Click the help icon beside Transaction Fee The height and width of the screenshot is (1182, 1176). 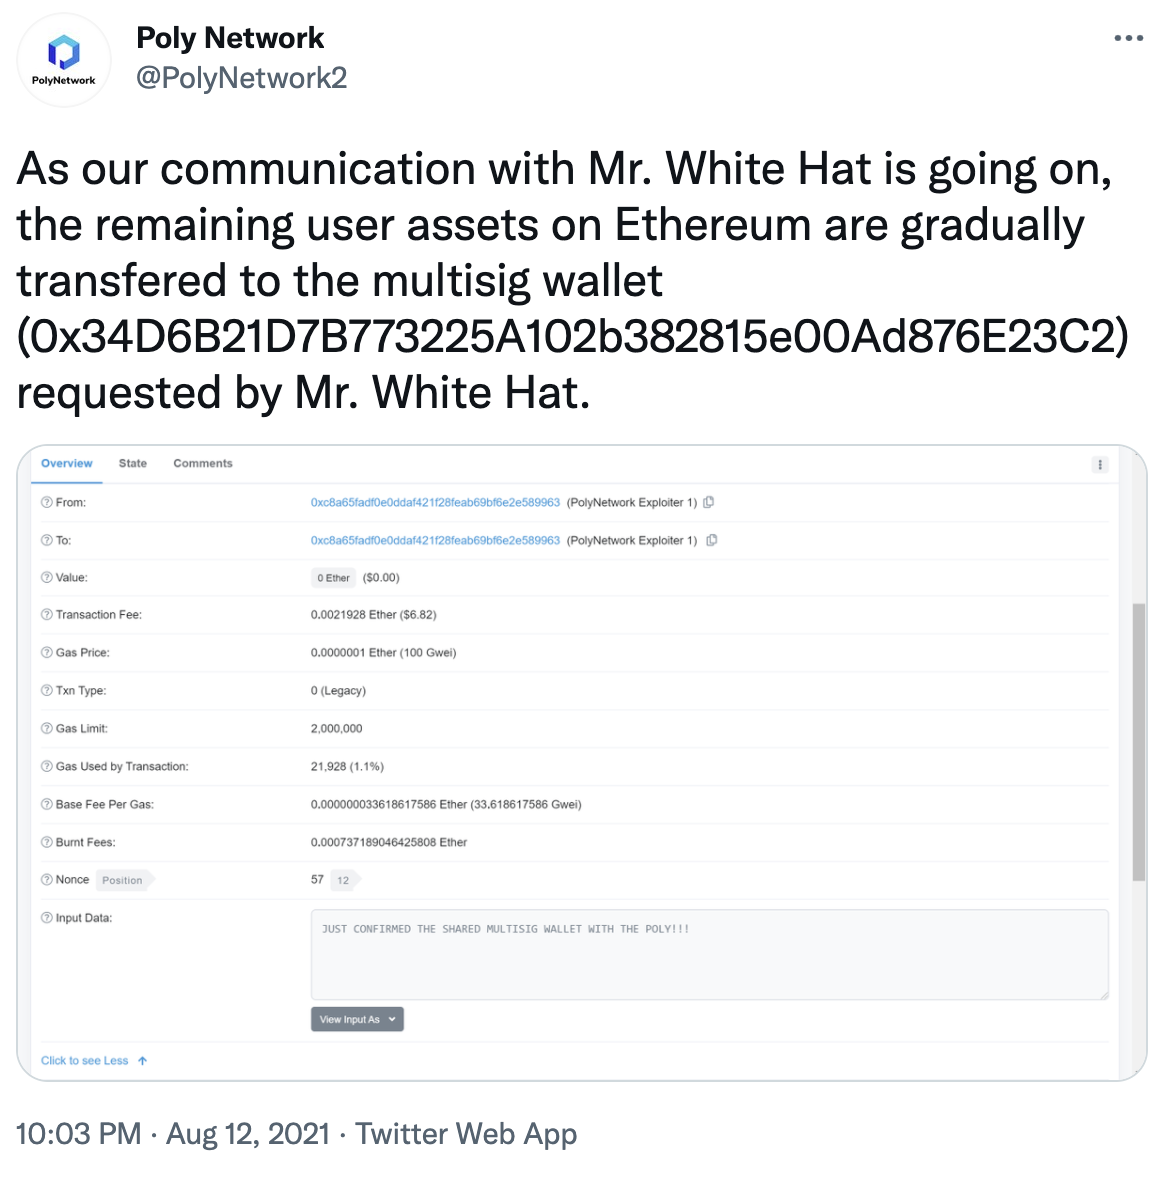click(46, 615)
